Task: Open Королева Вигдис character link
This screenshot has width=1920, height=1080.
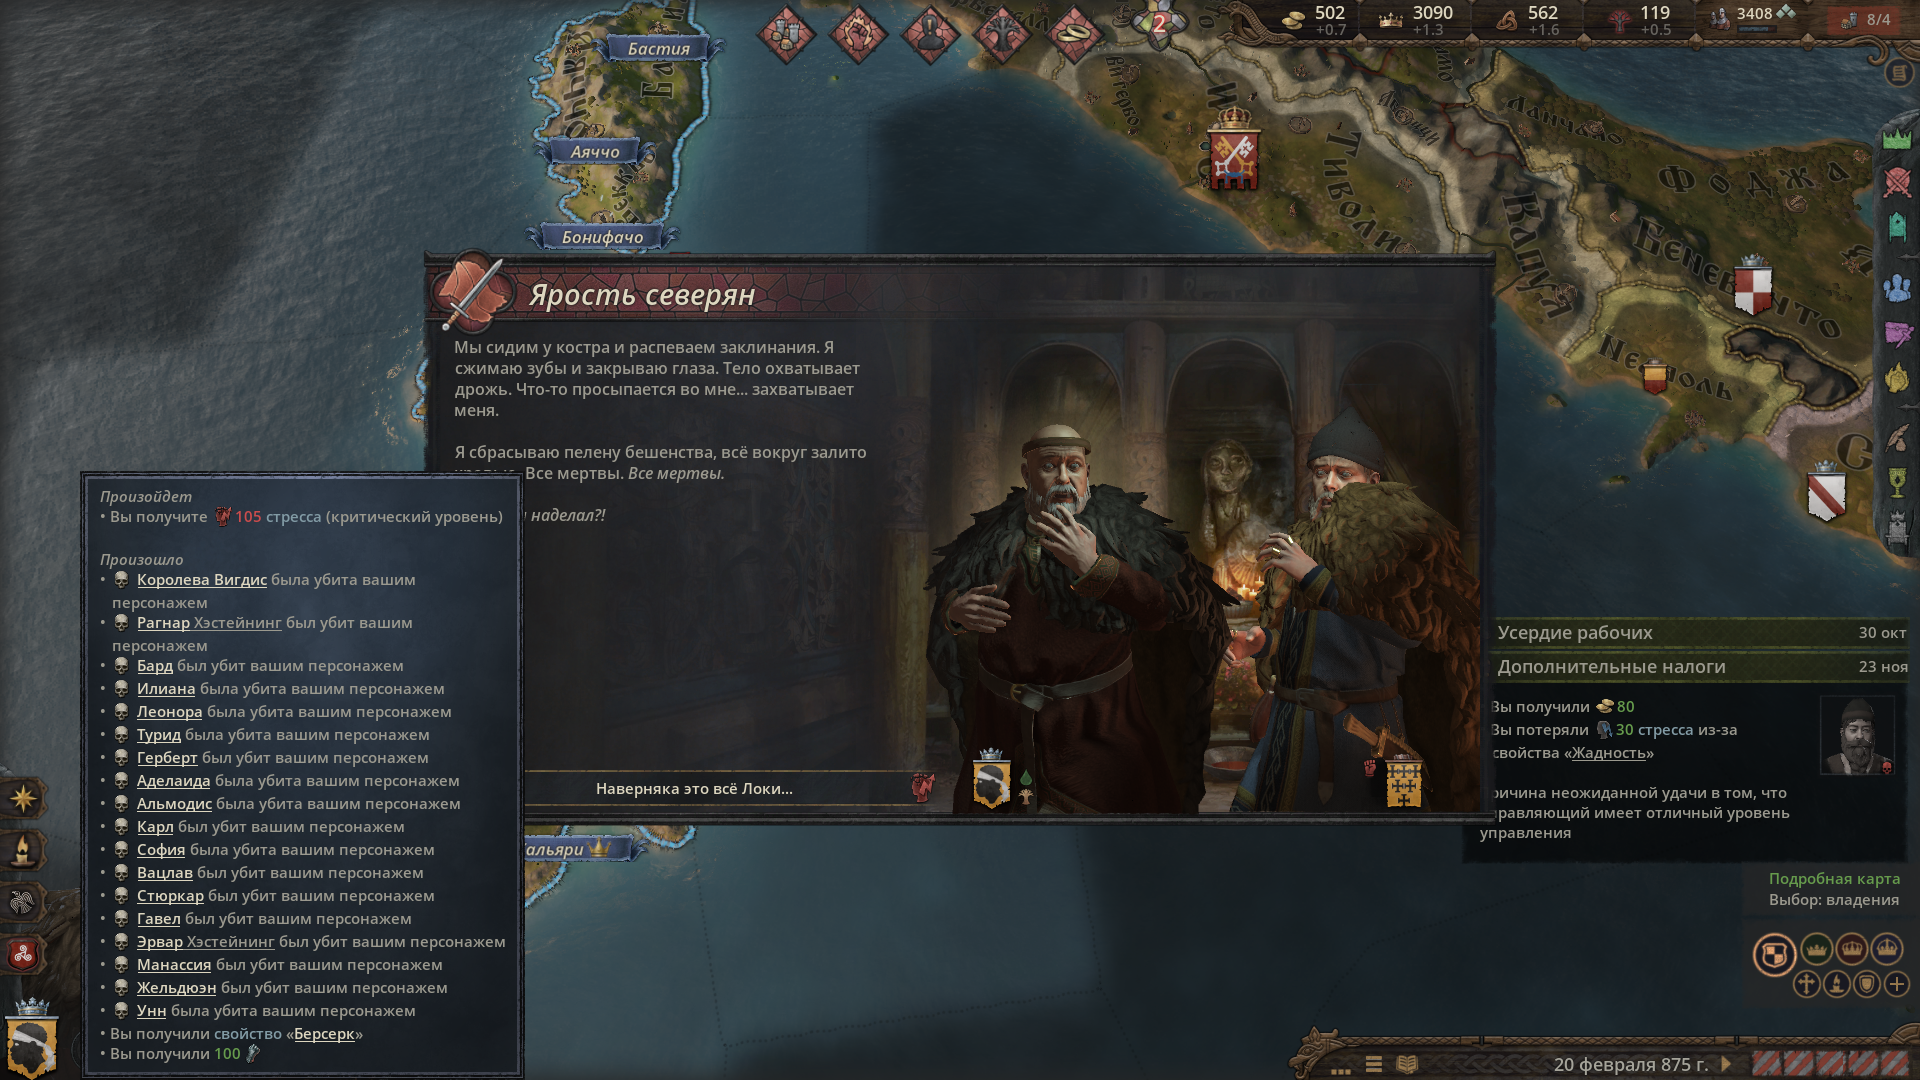Action: tap(202, 580)
